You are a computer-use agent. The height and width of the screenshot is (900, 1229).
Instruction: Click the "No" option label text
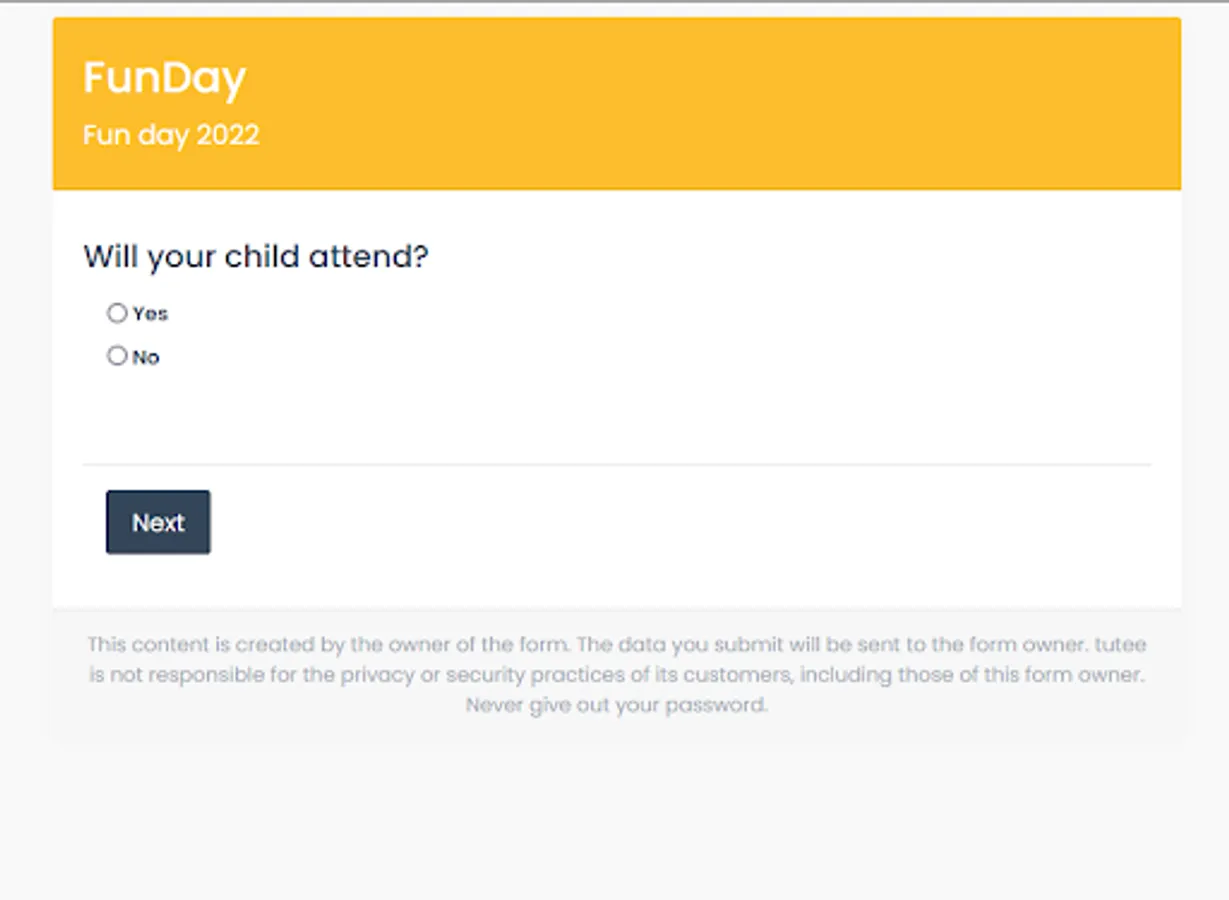tap(146, 358)
